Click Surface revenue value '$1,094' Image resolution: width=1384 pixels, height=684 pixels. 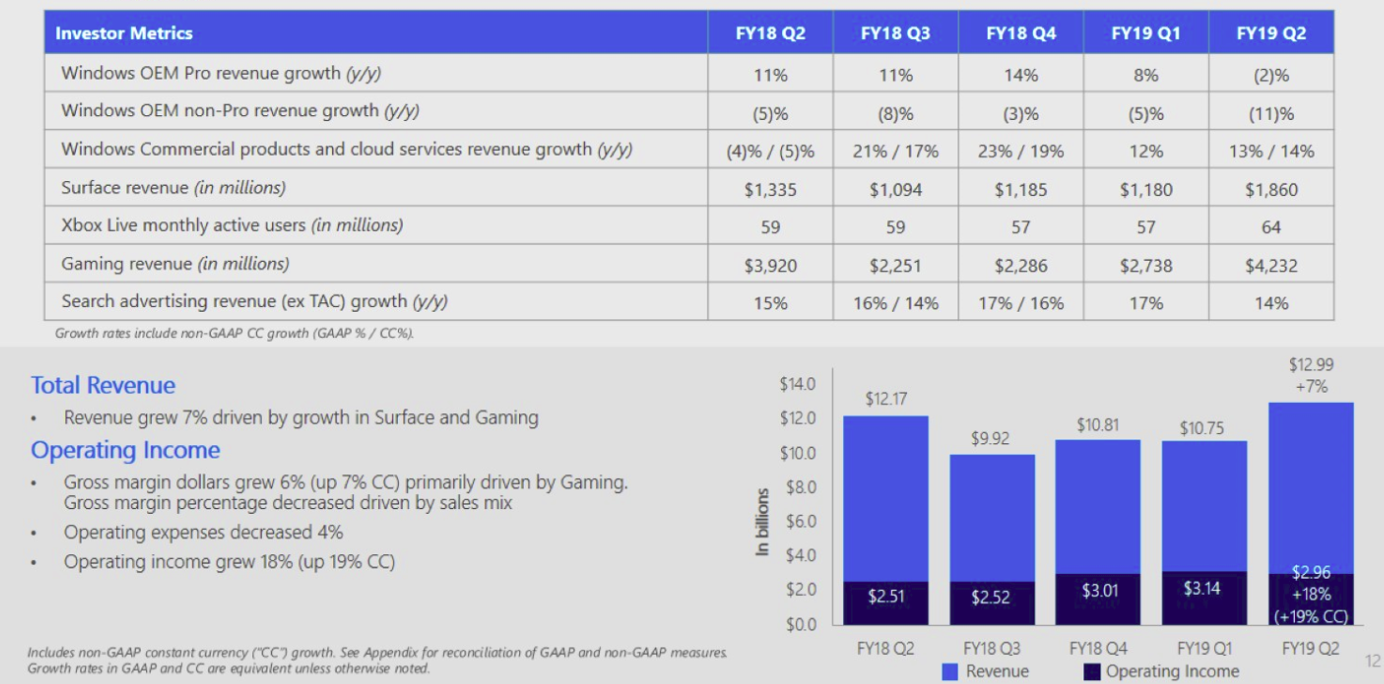pyautogui.click(x=895, y=190)
